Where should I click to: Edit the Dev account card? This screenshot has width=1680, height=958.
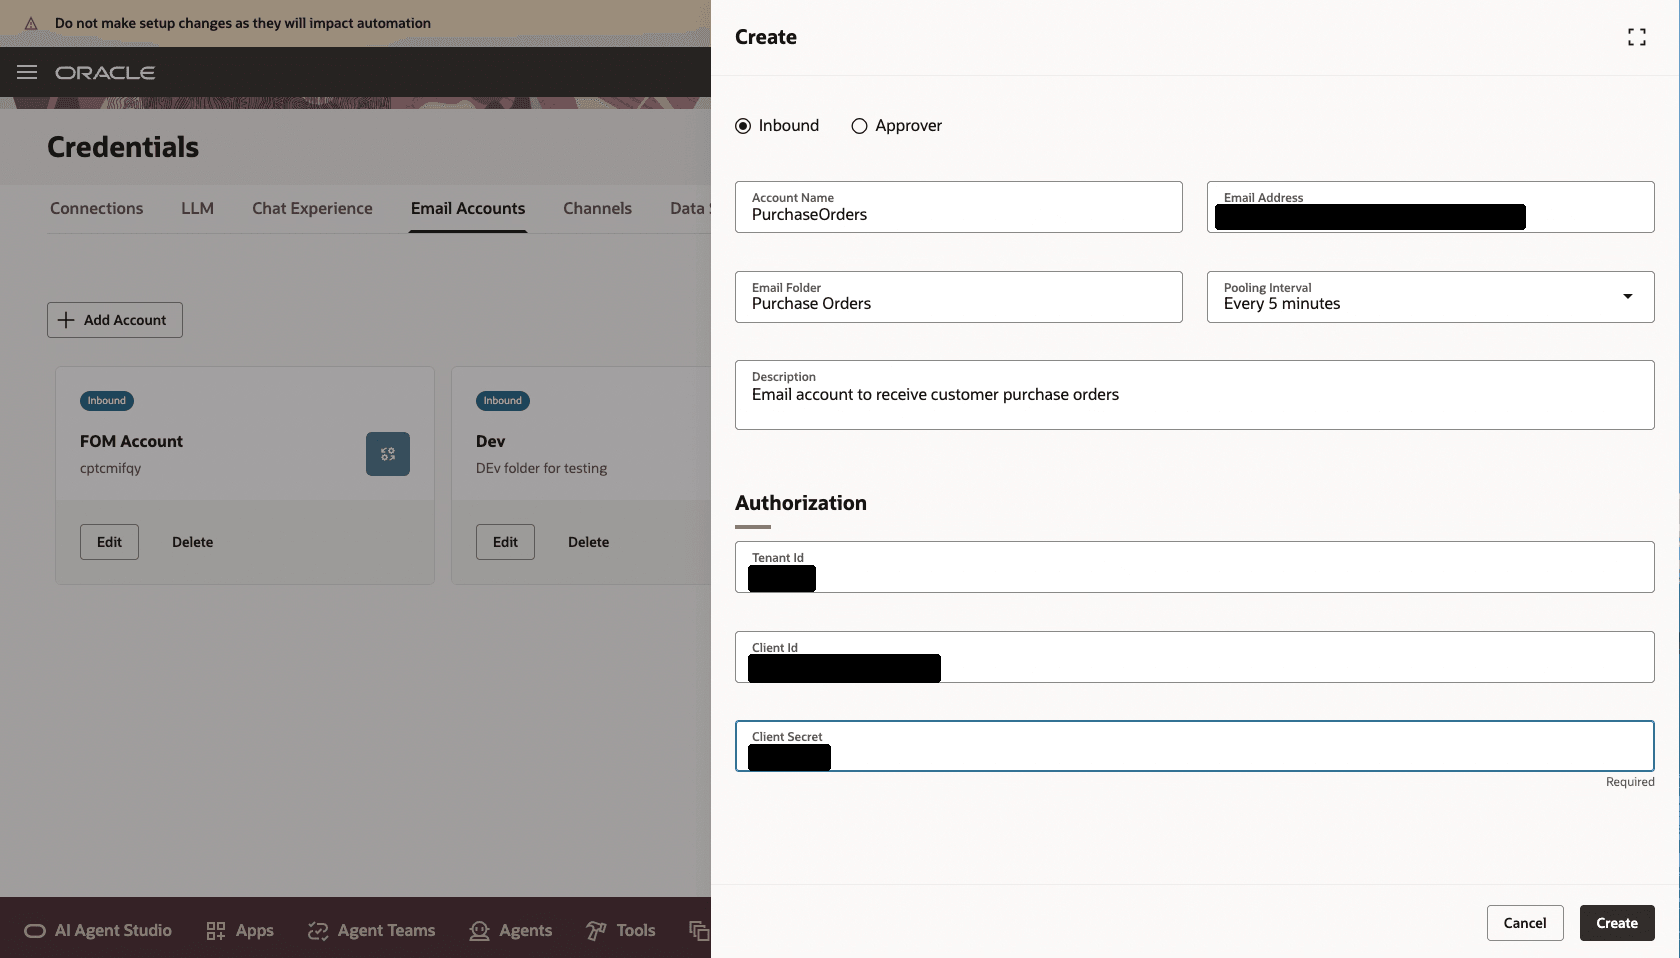(505, 542)
